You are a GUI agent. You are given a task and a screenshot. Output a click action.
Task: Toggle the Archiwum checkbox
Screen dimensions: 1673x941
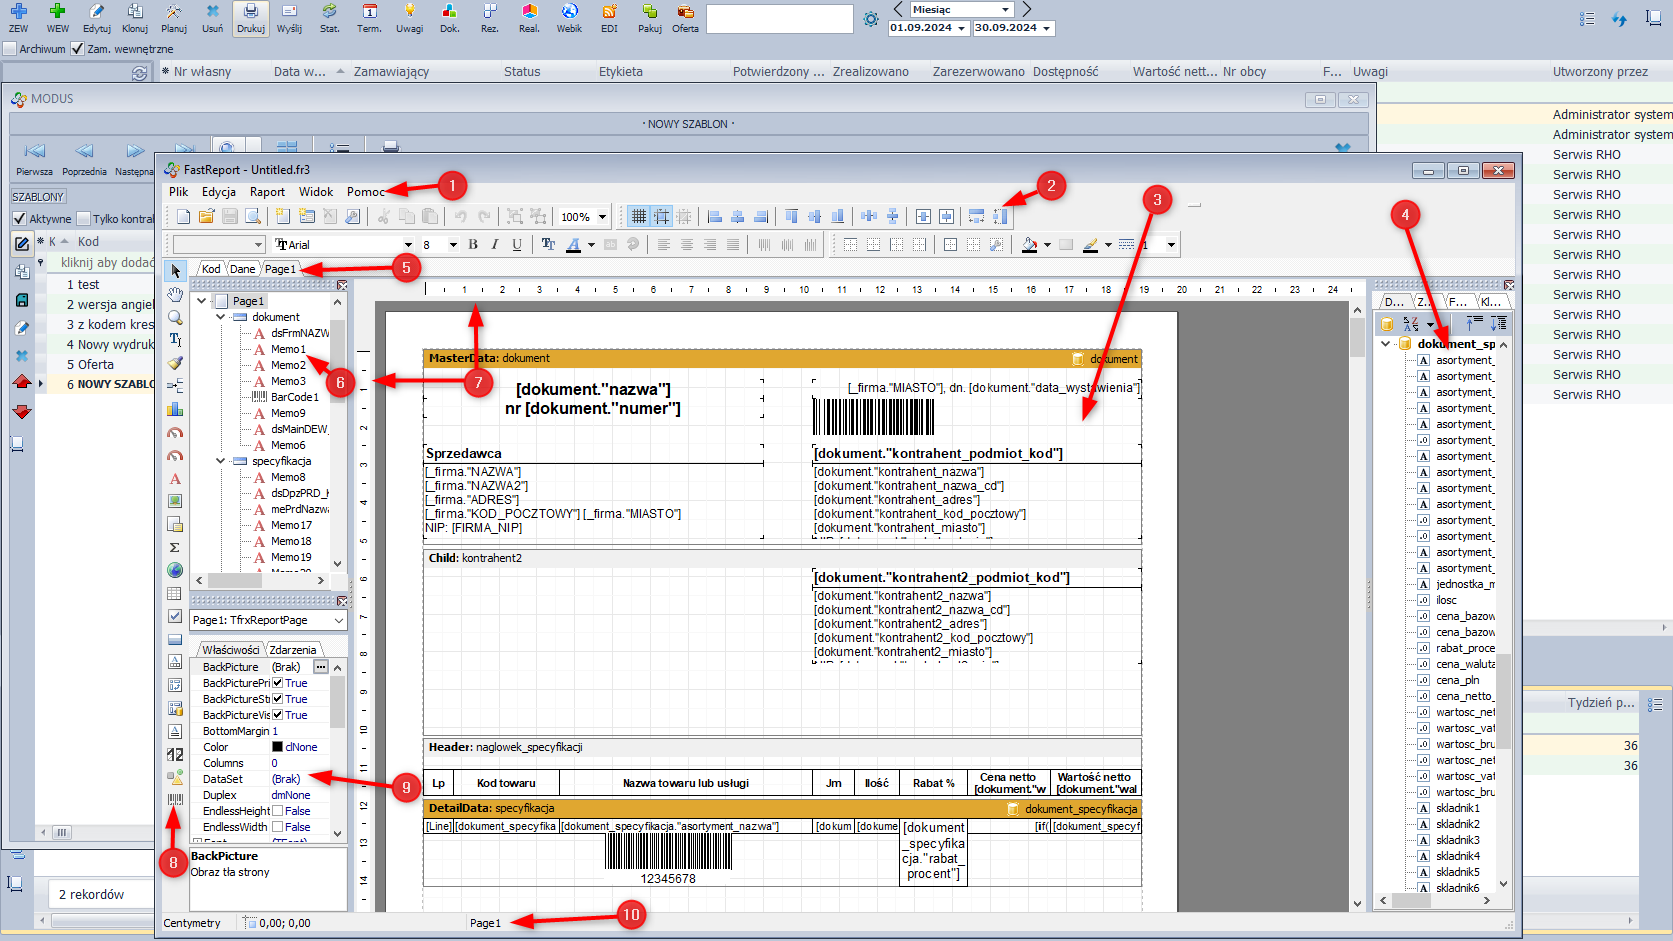[x=10, y=49]
